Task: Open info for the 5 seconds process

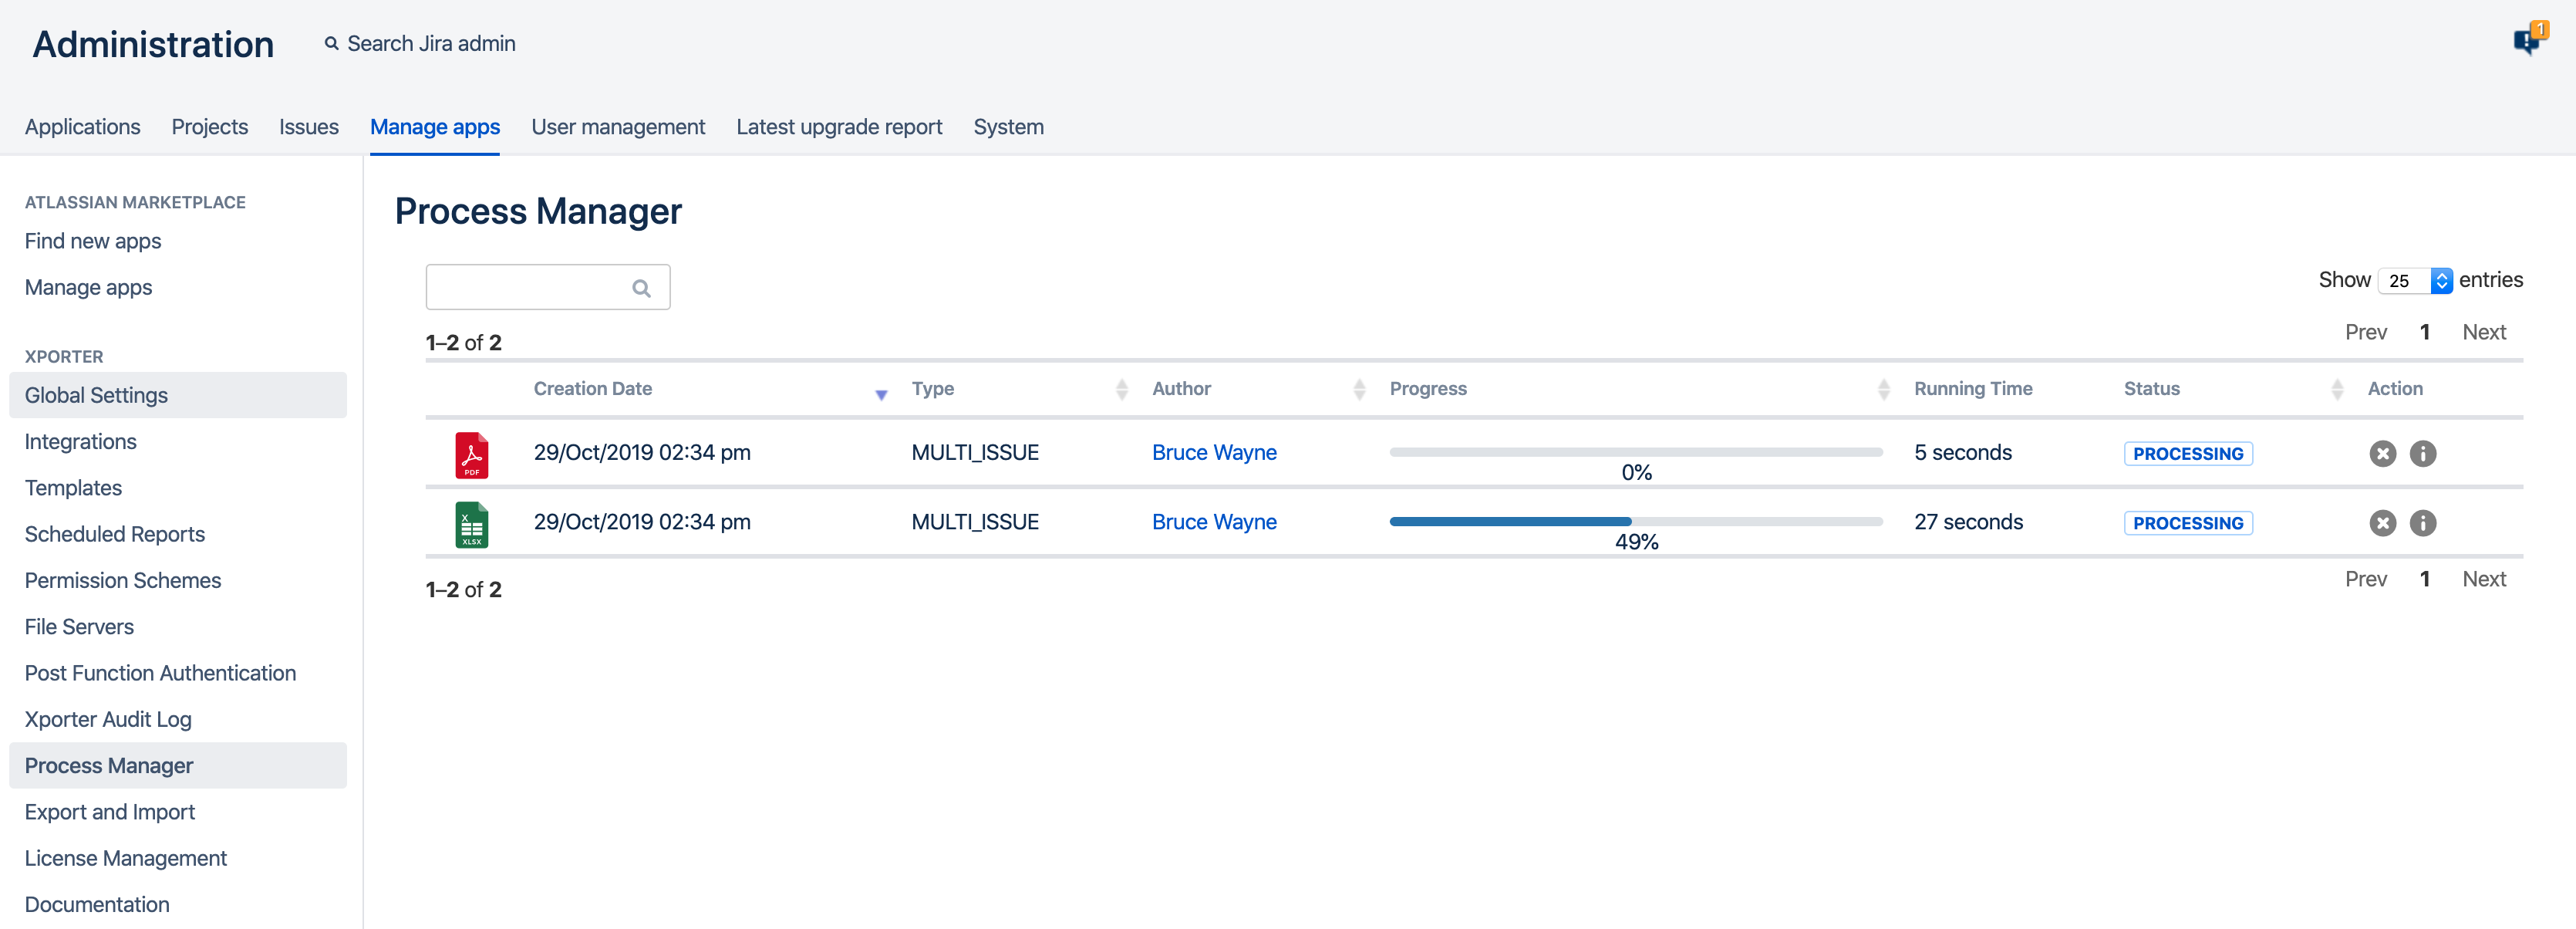Action: (x=2422, y=454)
